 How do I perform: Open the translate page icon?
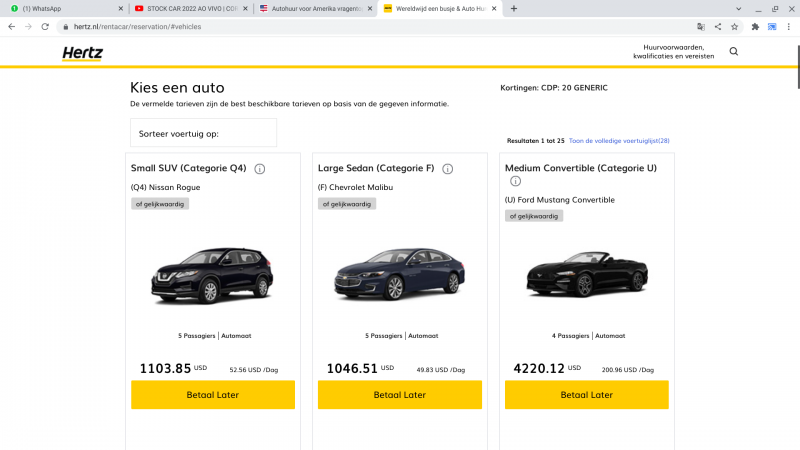click(701, 26)
